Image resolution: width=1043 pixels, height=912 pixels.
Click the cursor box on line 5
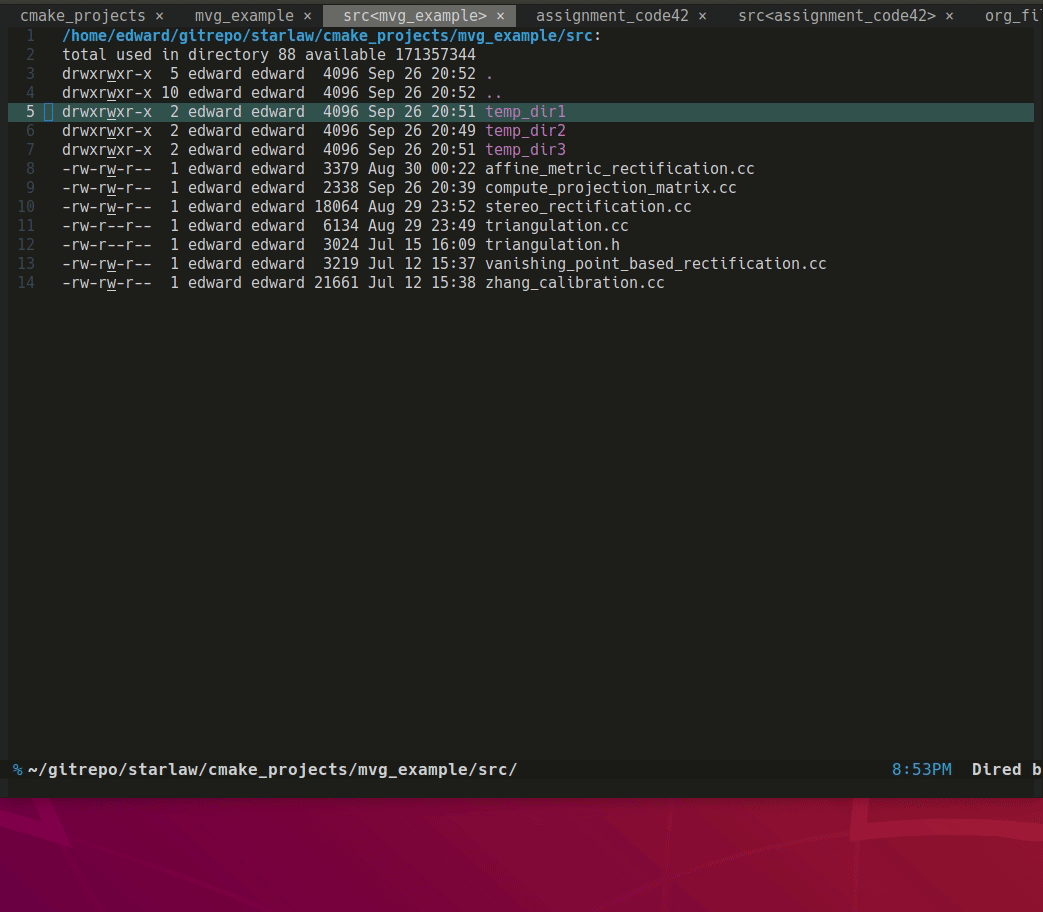click(48, 112)
